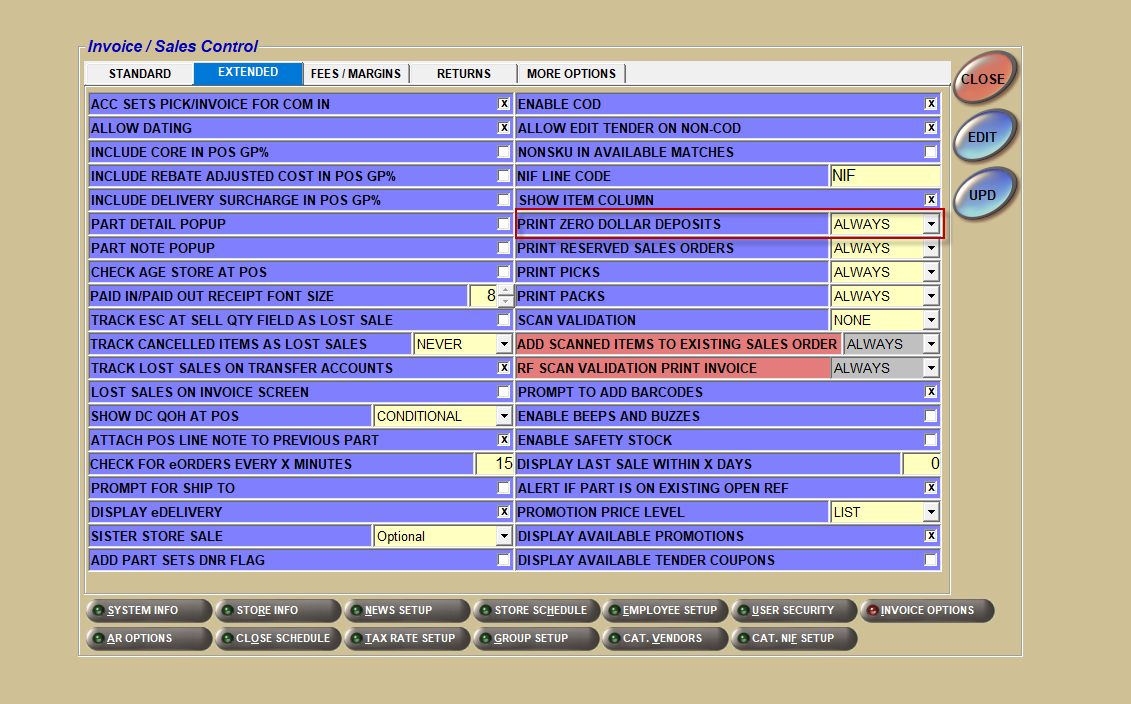Open the Scan Validation dropdown
The width and height of the screenshot is (1131, 704).
[x=931, y=320]
